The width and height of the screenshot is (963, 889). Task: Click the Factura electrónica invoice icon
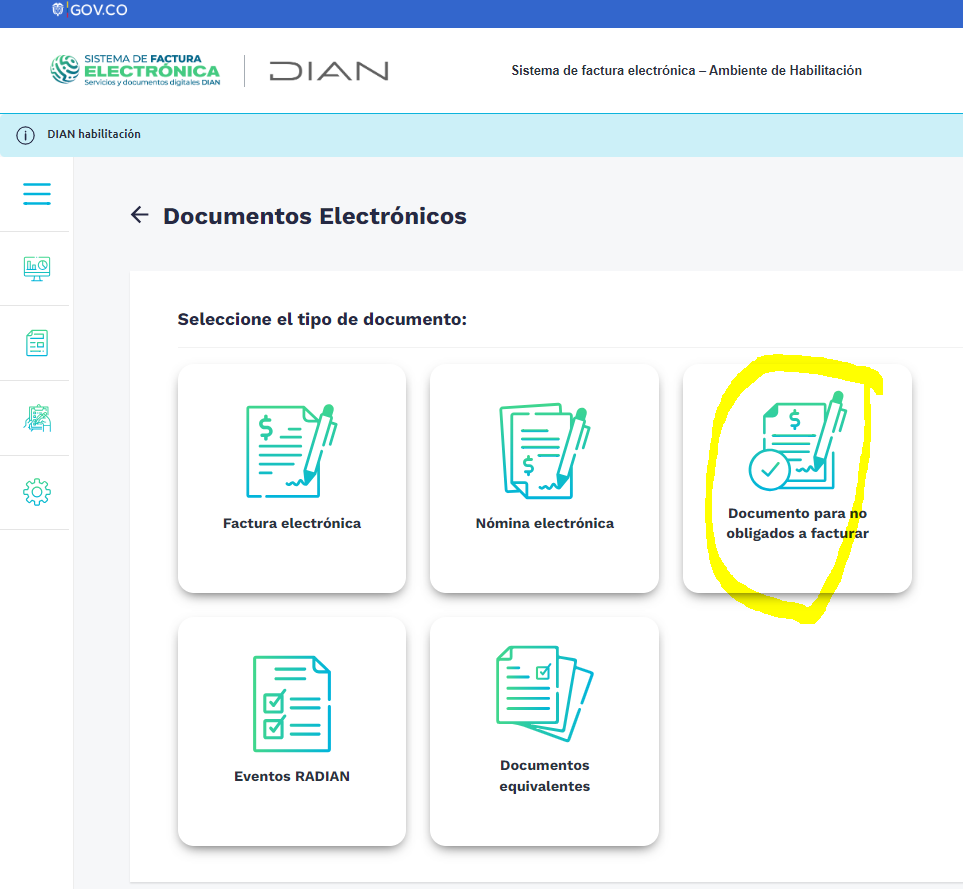(x=292, y=451)
